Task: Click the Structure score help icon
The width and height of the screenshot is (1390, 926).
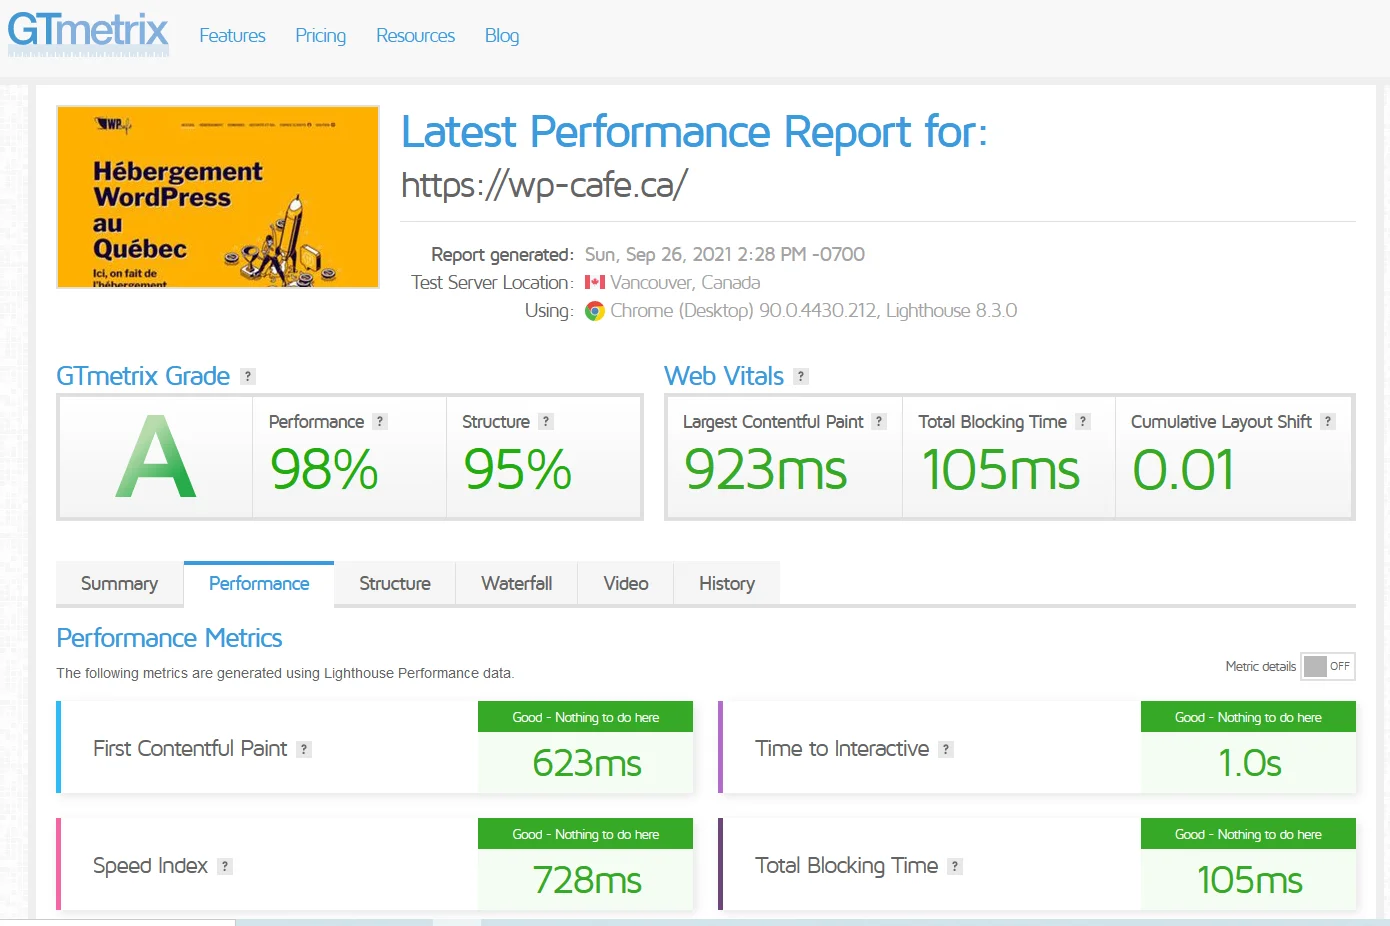Action: [546, 422]
